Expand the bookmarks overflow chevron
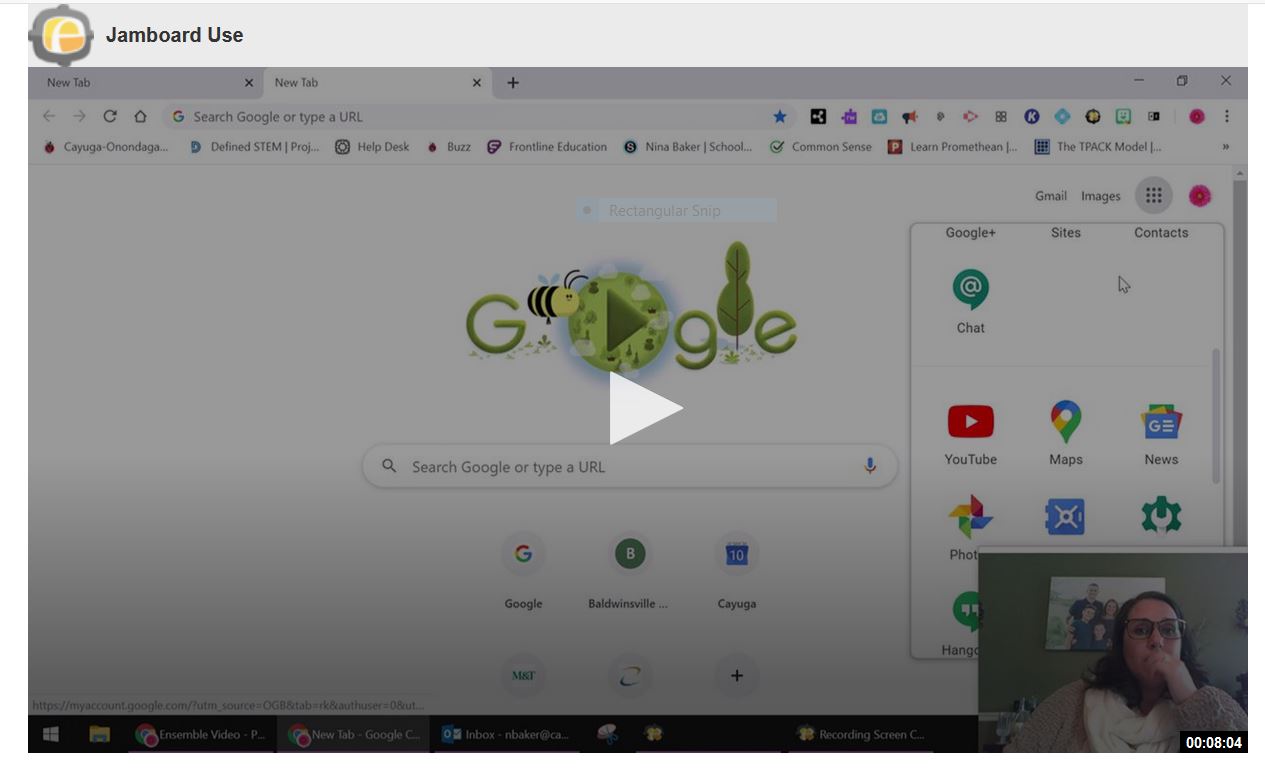 click(1225, 147)
